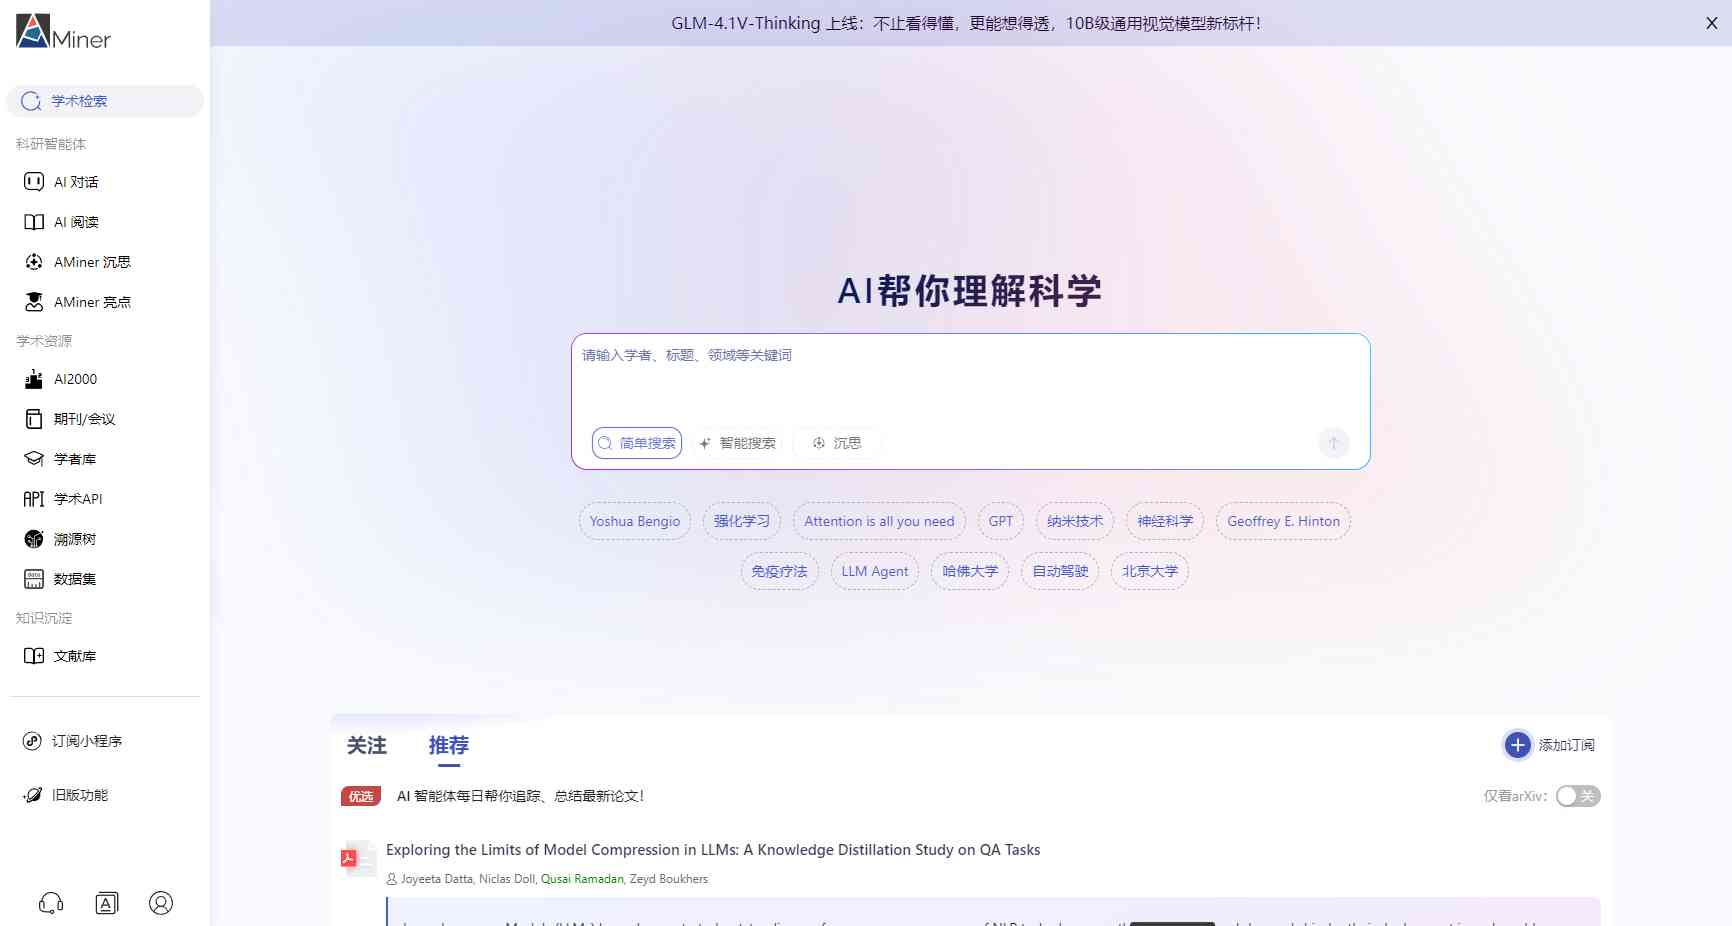Screen dimensions: 1732x926
Task: Click the Yoshua Bengio suggestion tag
Action: (x=635, y=521)
